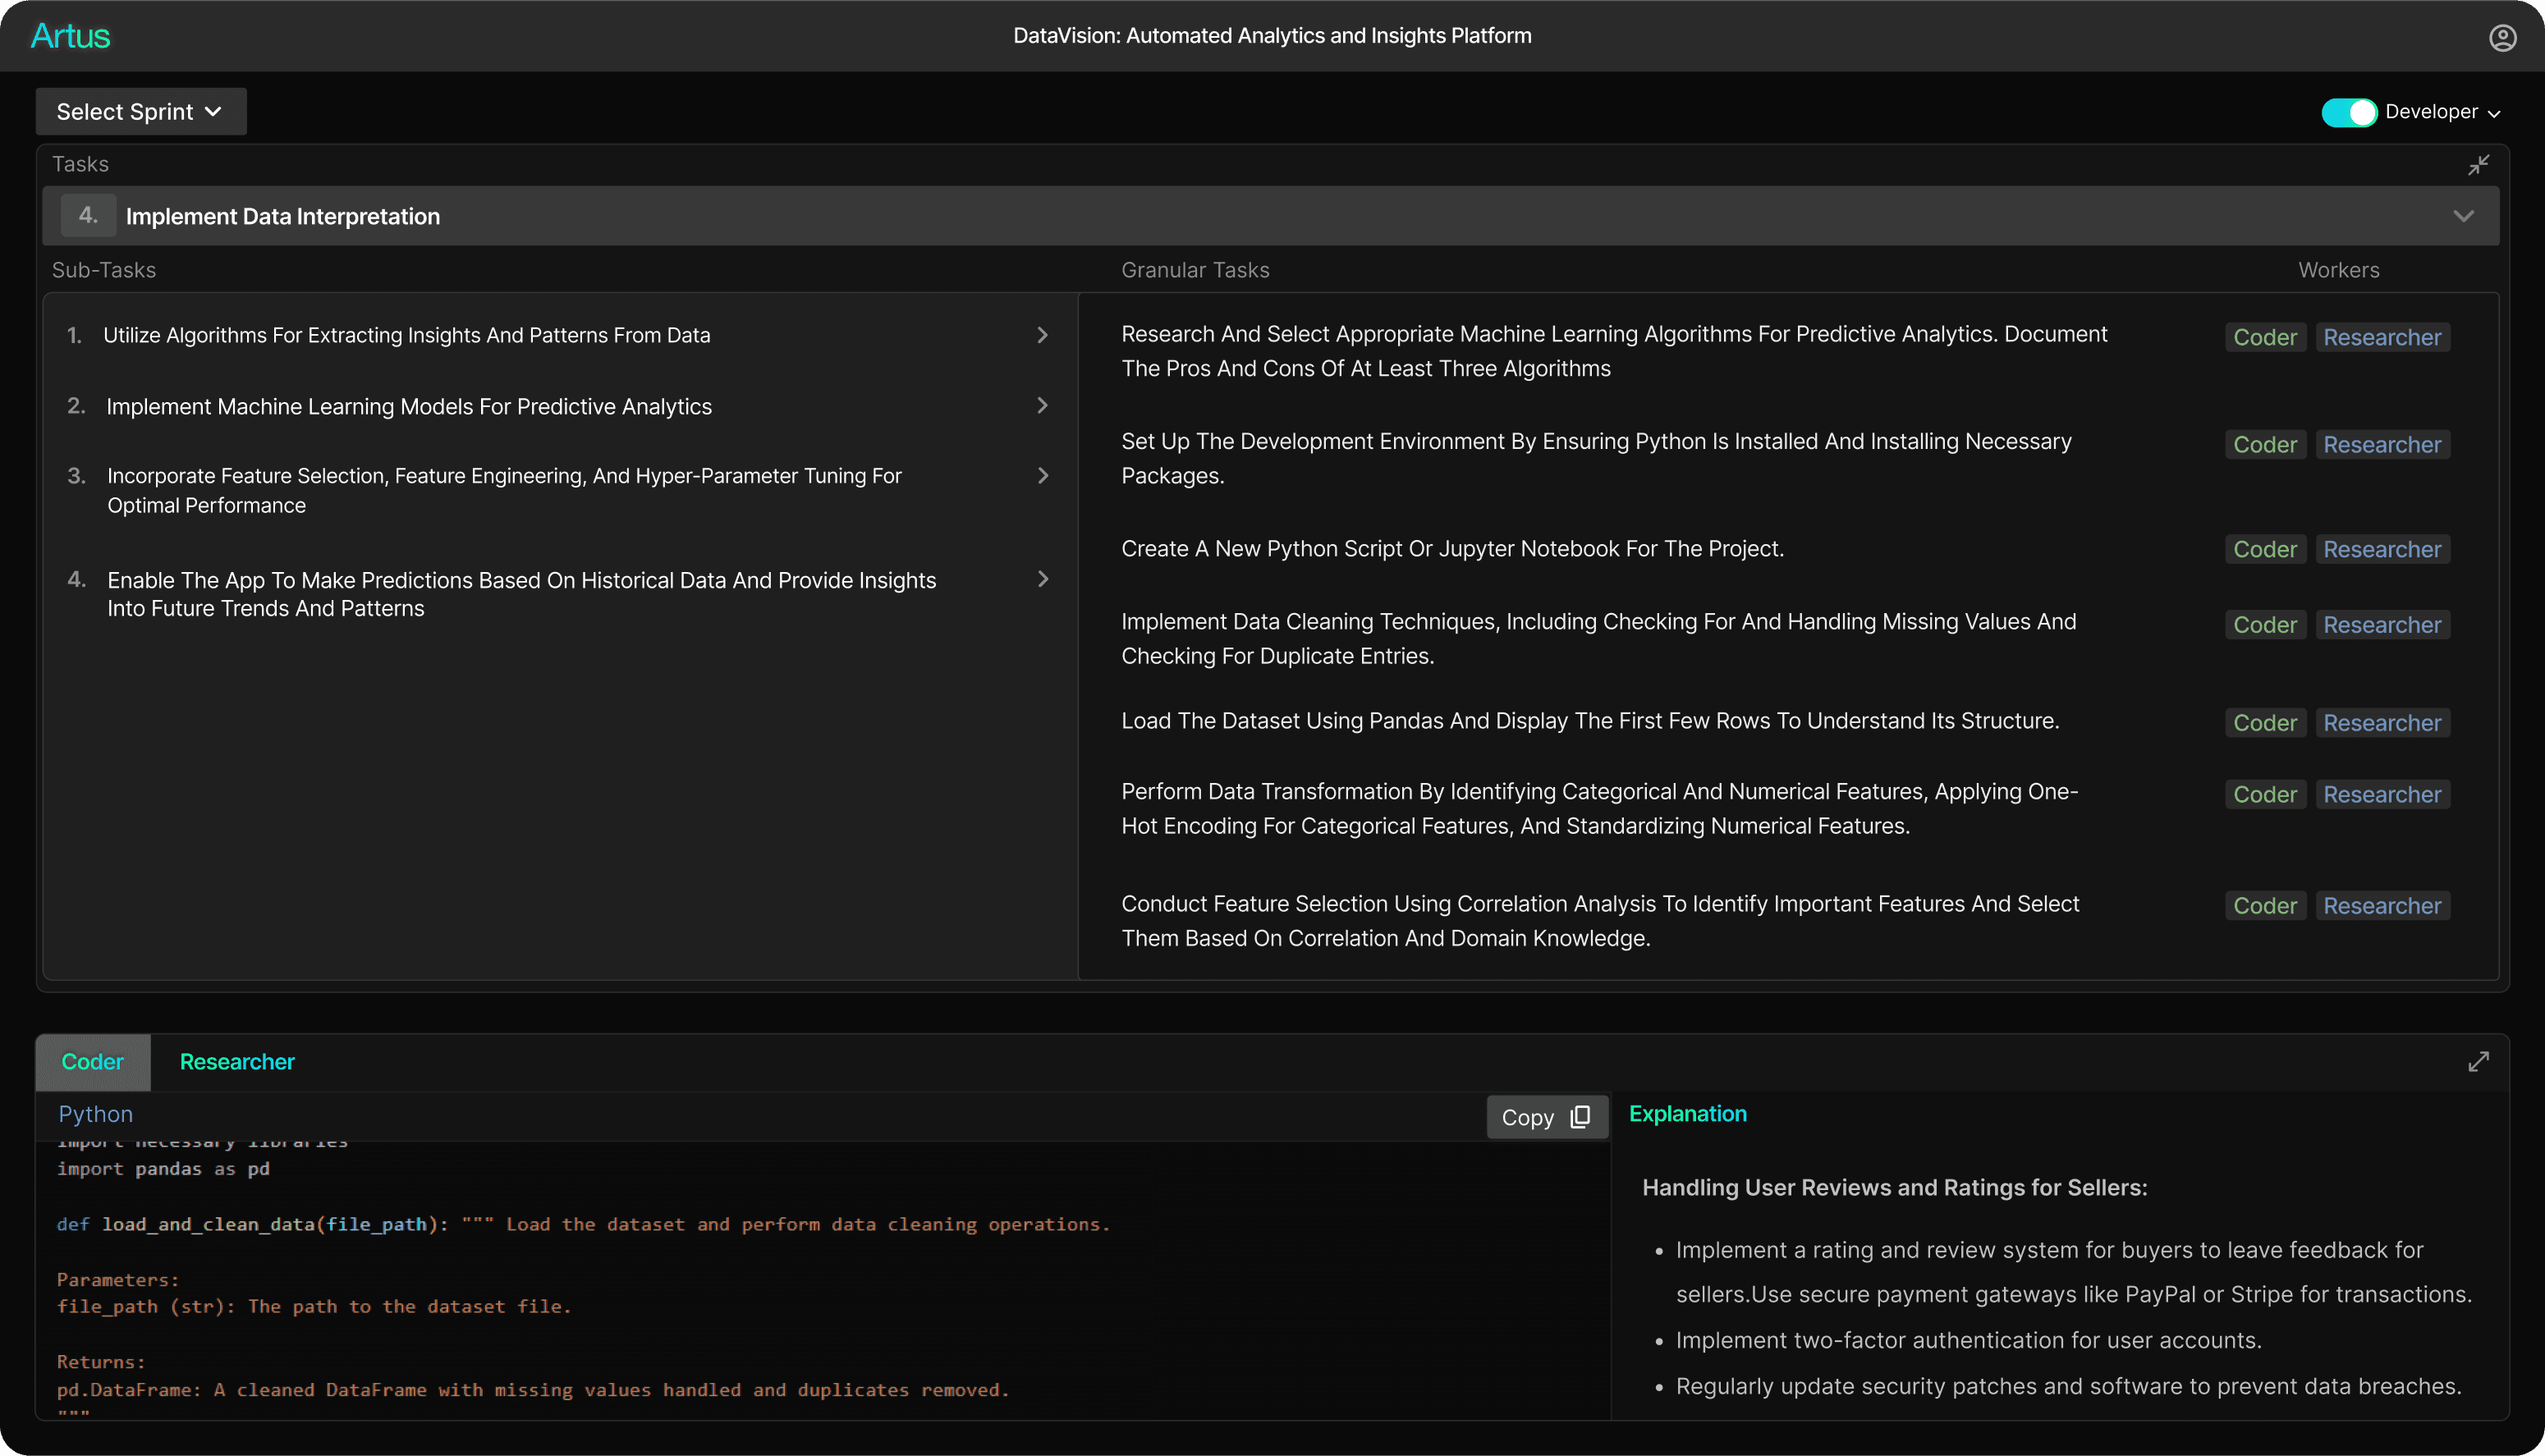Open the Select Sprint dropdown
Viewport: 2545px width, 1456px height.
(x=140, y=110)
